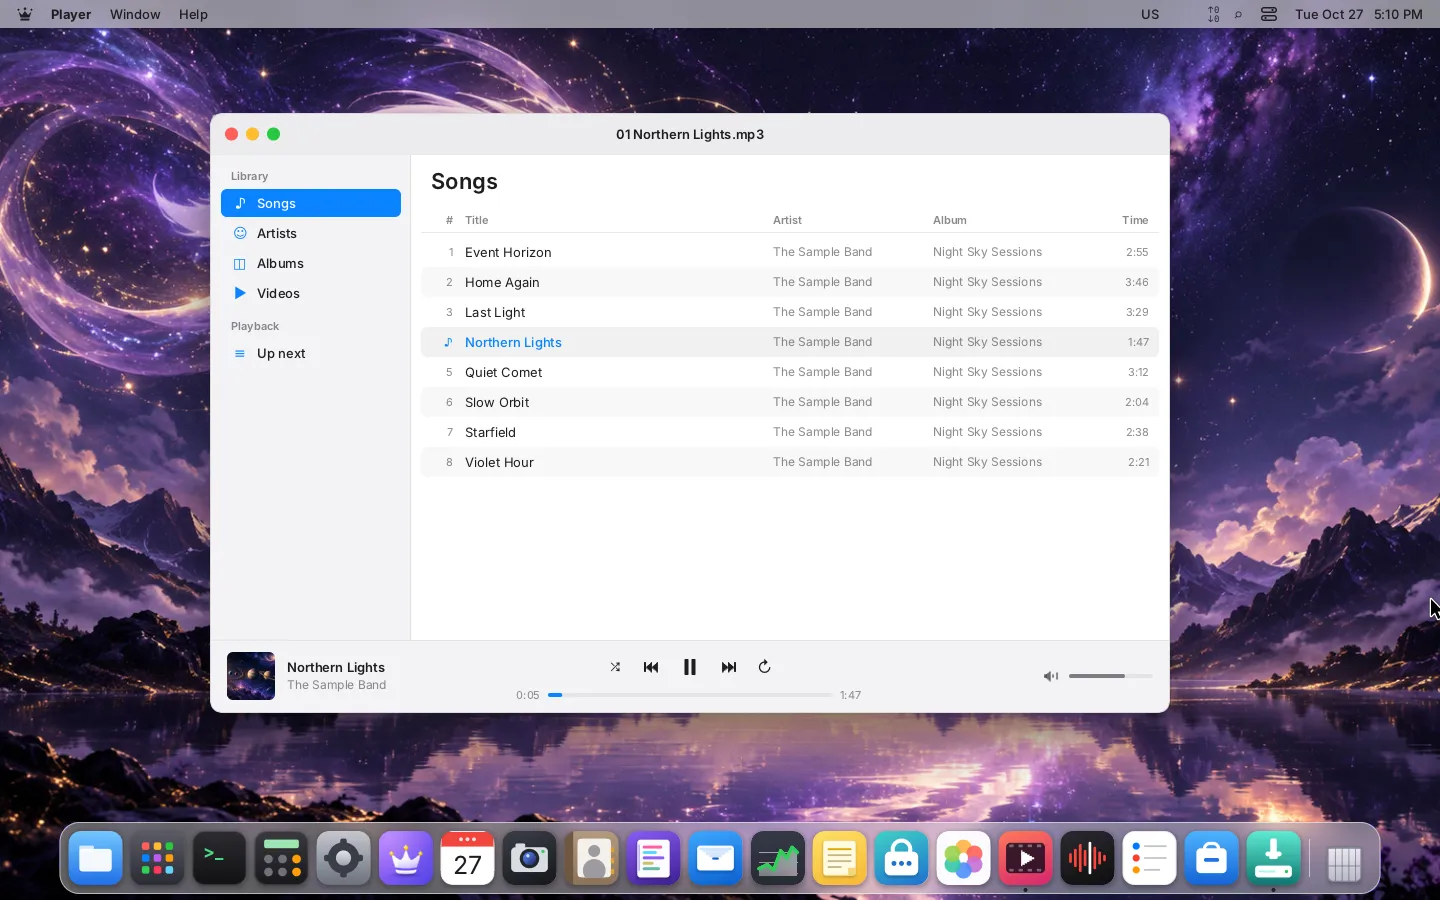Show the Up next queue
This screenshot has height=900, width=1440.
pyautogui.click(x=311, y=353)
